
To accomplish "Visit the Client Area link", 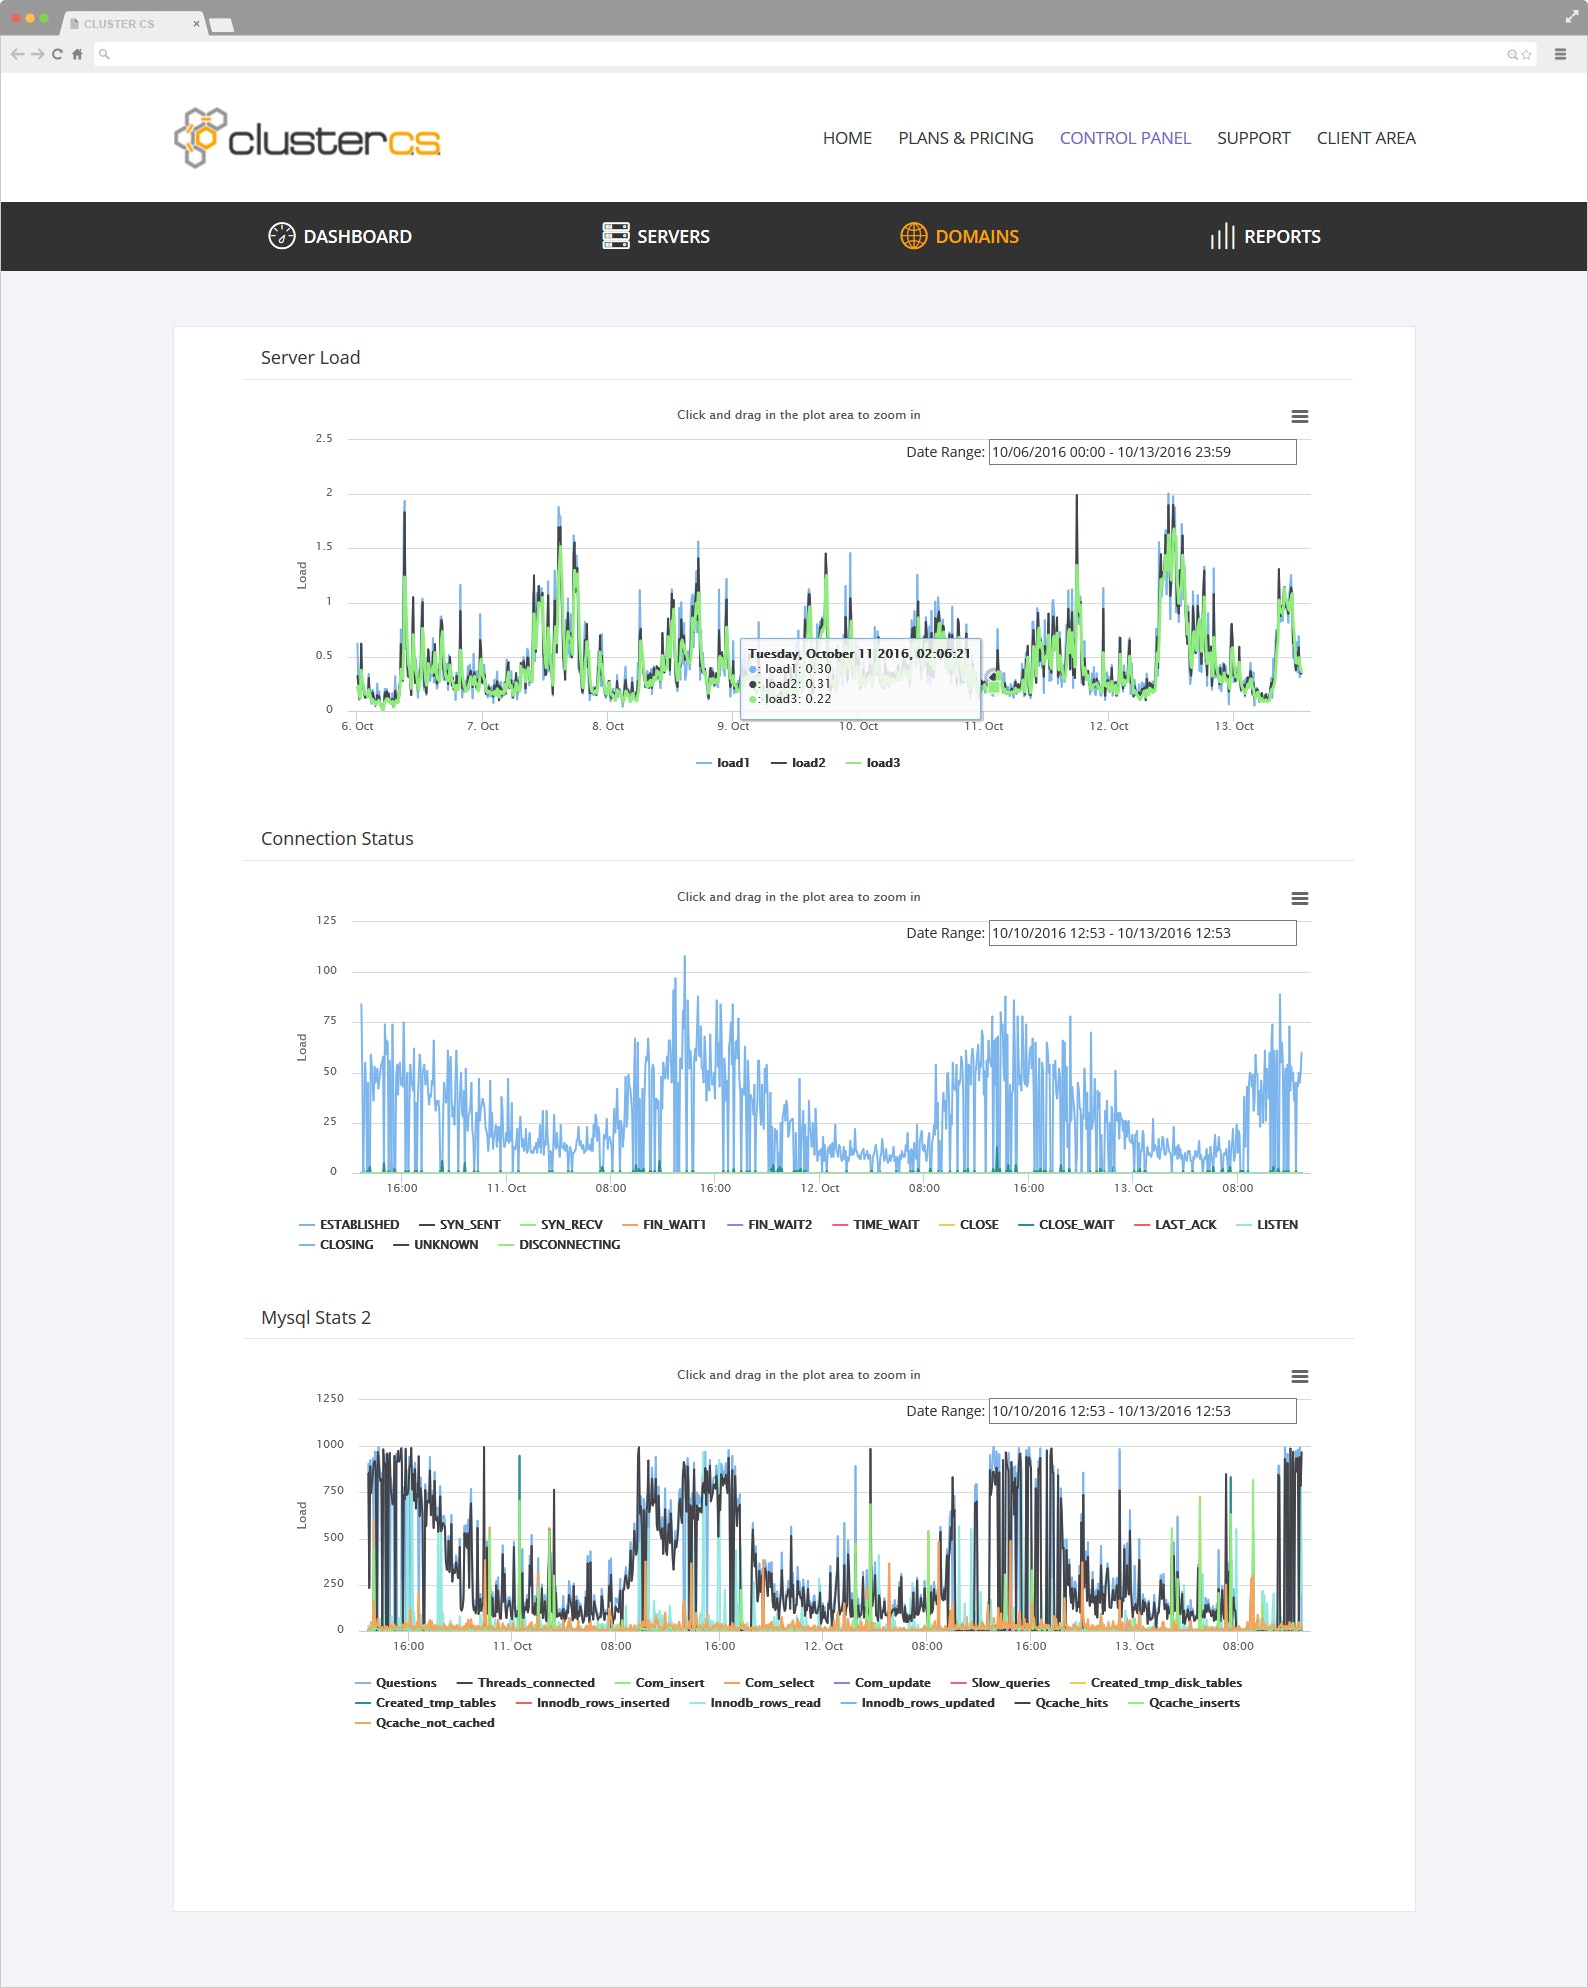I will click(1366, 138).
